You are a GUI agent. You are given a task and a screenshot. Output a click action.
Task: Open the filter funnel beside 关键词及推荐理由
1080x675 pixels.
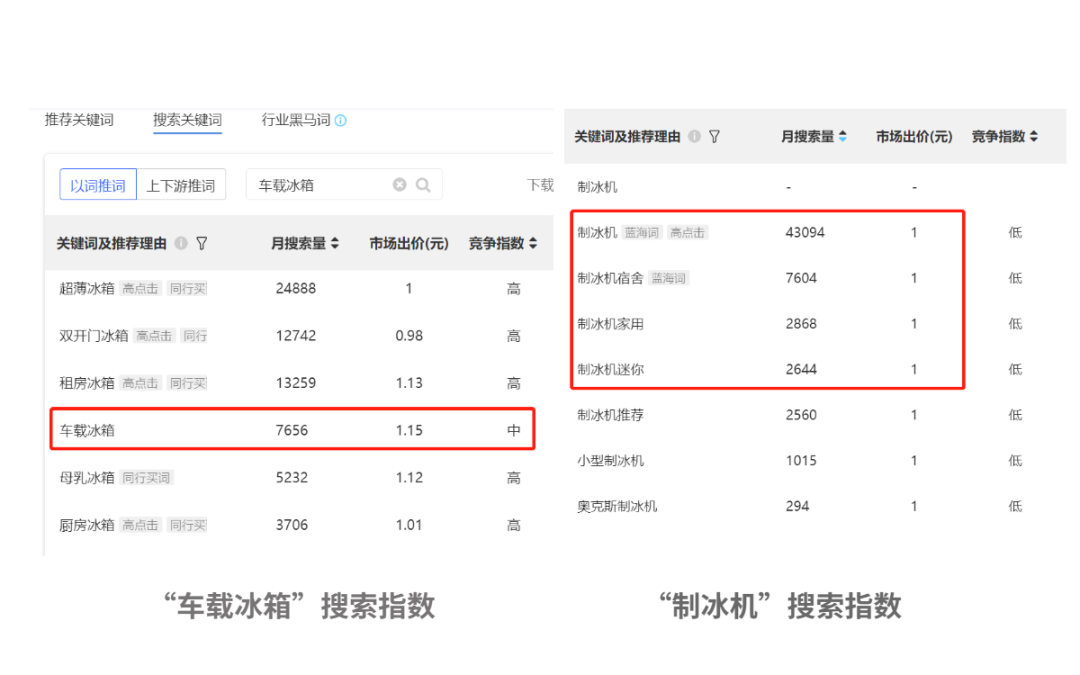201,242
